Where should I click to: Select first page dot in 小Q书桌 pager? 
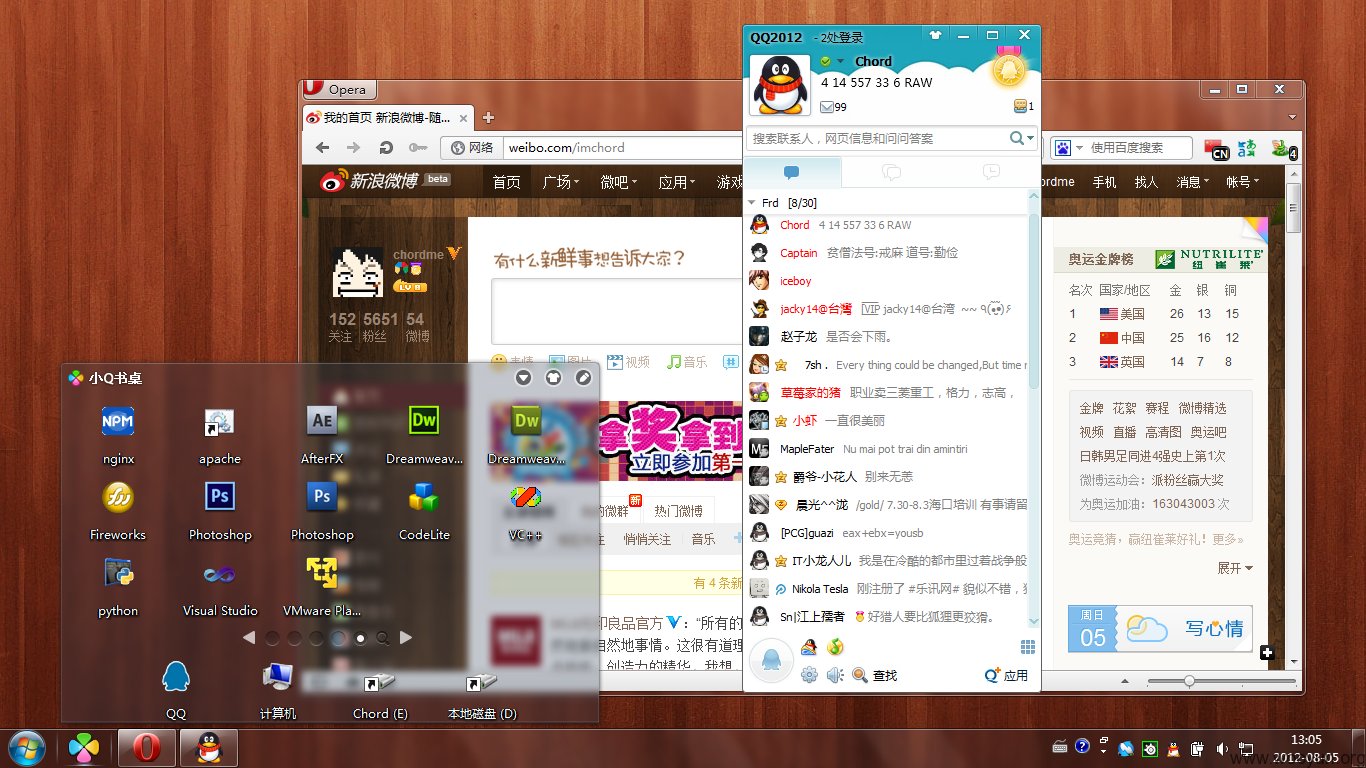point(272,638)
